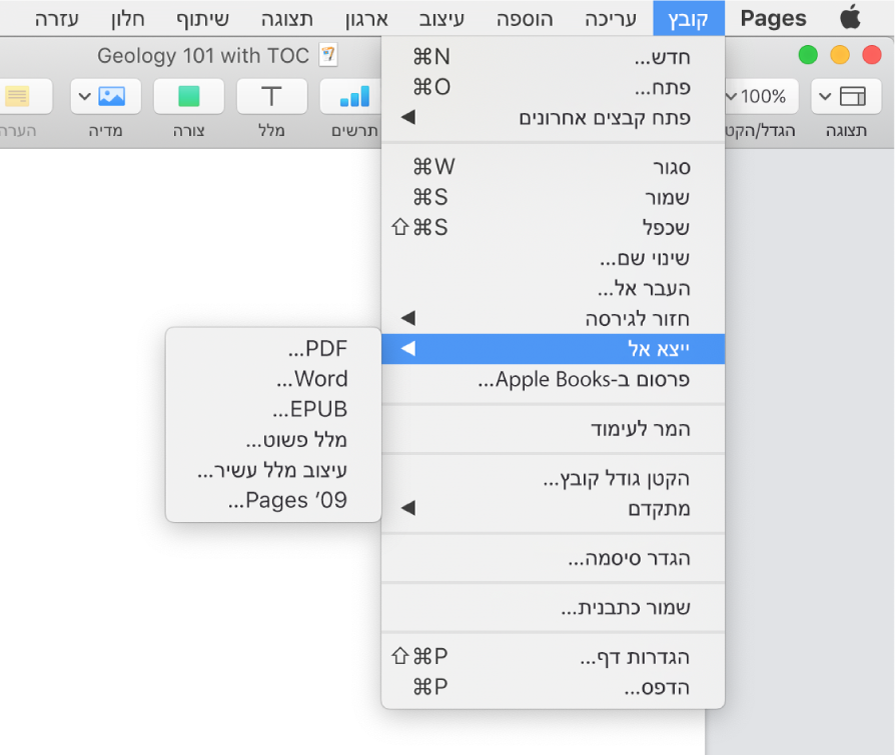Click the yellow minimize window button
The image size is (896, 755).
pyautogui.click(x=839, y=55)
